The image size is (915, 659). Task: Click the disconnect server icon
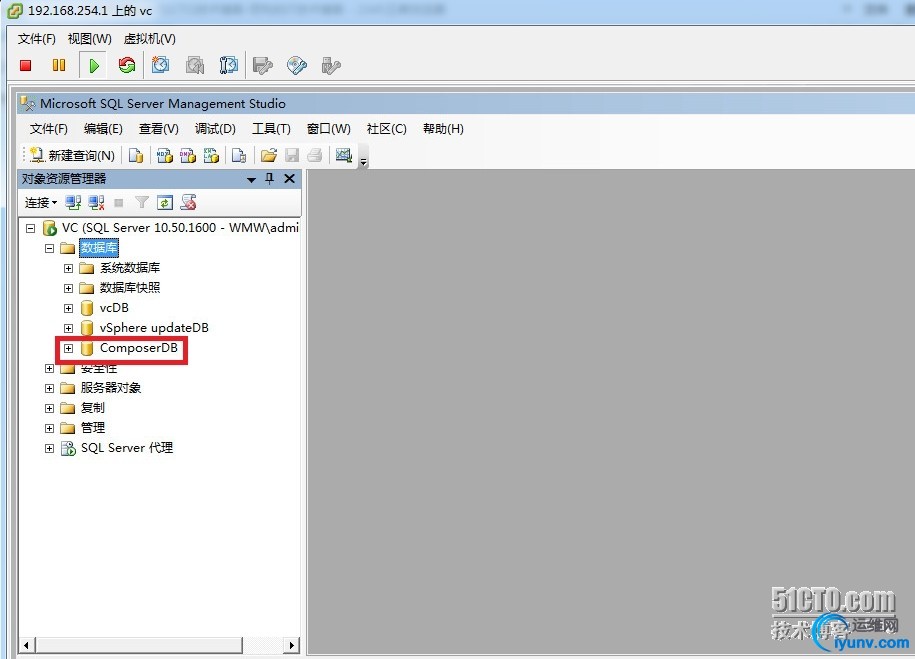(x=96, y=203)
